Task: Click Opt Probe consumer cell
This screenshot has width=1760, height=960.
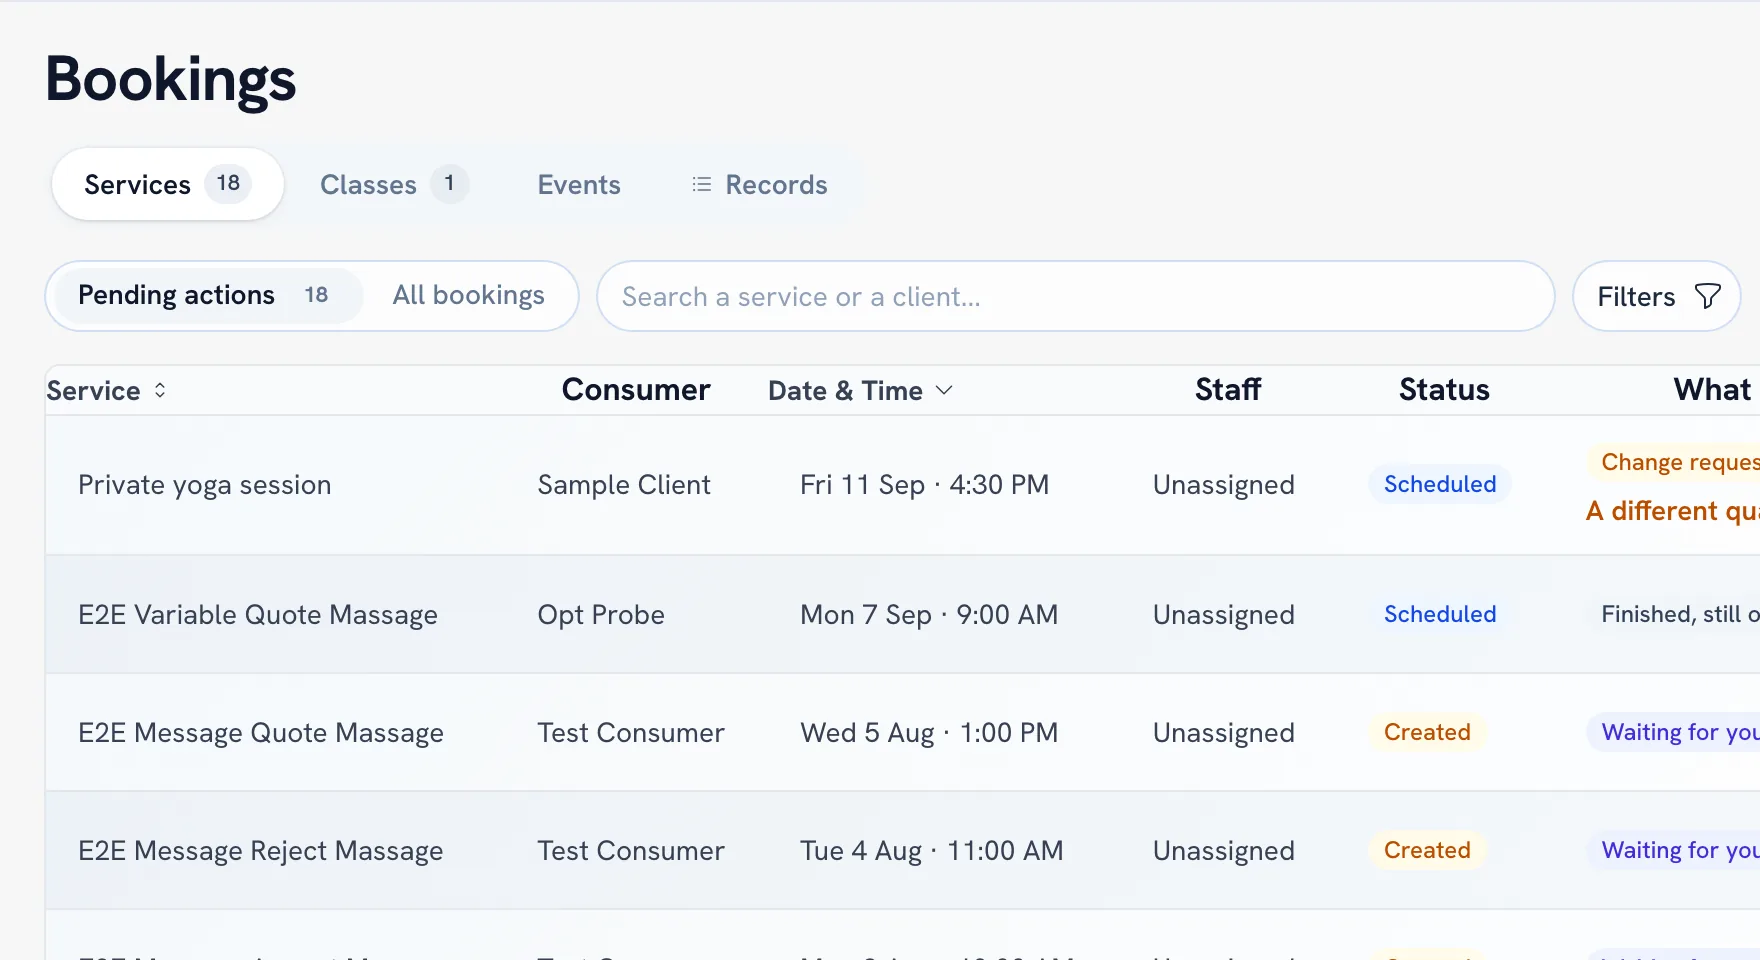Action: point(601,614)
